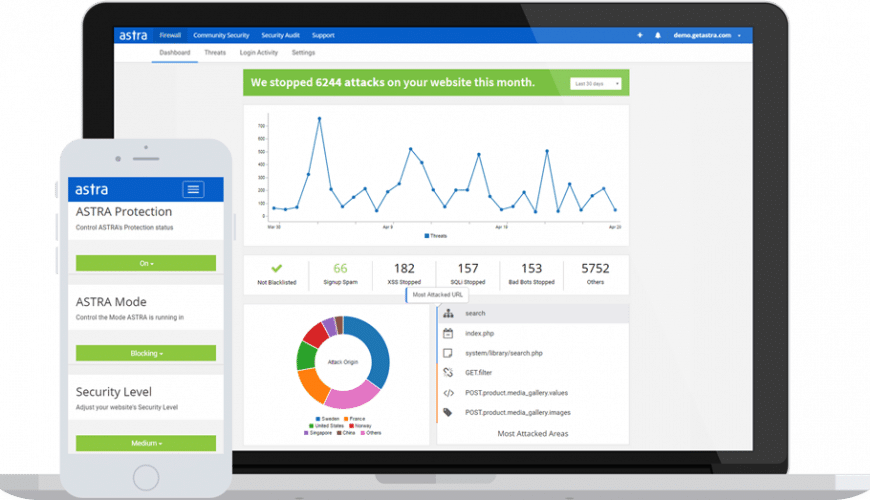Viewport: 870px width, 500px height.
Task: Click the code brackets icon beside POST.product.media_gallery.values
Action: pos(448,392)
